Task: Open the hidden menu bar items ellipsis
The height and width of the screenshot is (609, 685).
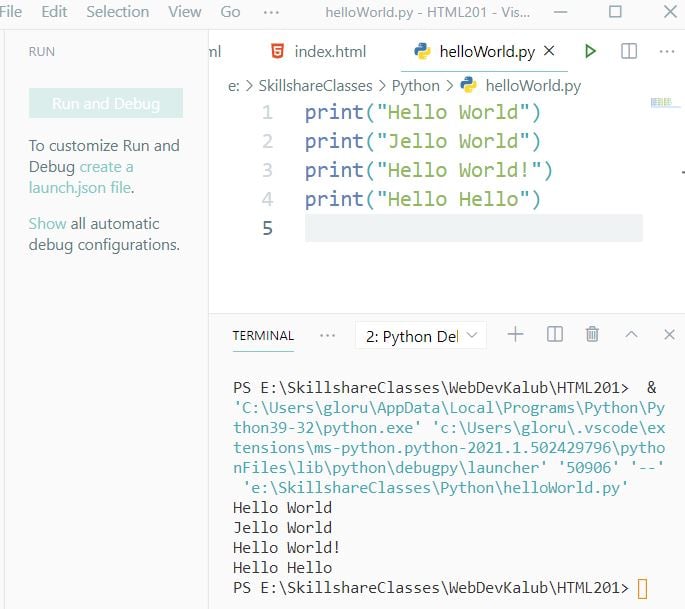Action: pyautogui.click(x=271, y=12)
